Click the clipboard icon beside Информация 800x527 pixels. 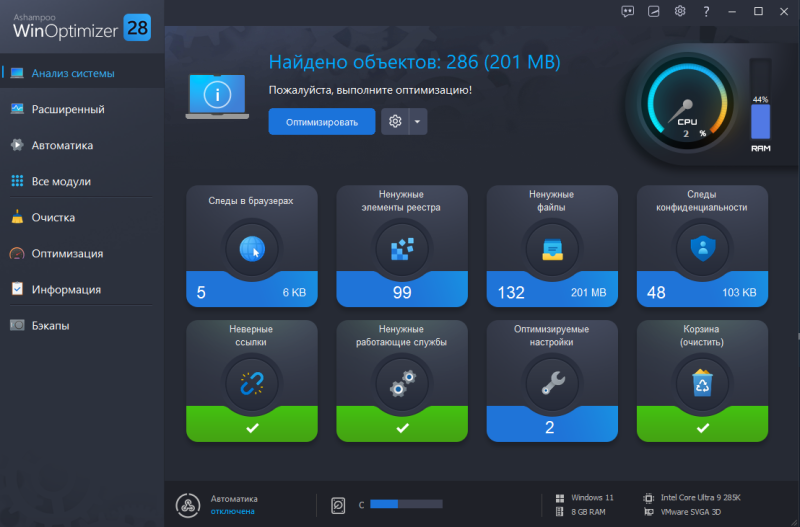point(17,289)
